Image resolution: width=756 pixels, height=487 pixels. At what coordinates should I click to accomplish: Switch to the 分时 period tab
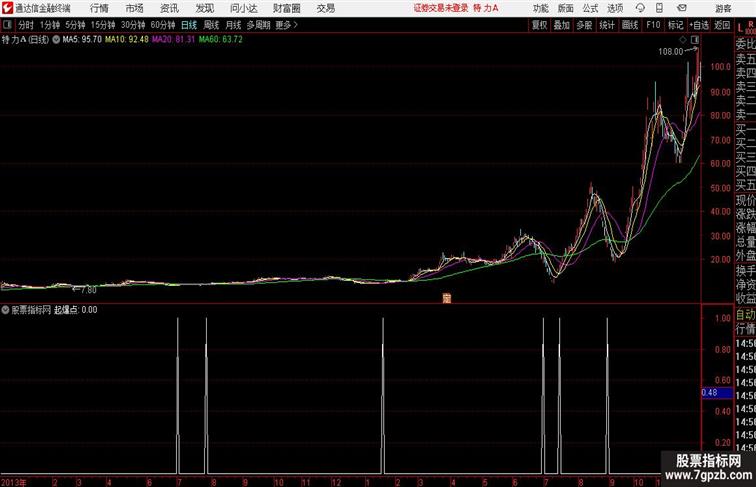pyautogui.click(x=26, y=25)
